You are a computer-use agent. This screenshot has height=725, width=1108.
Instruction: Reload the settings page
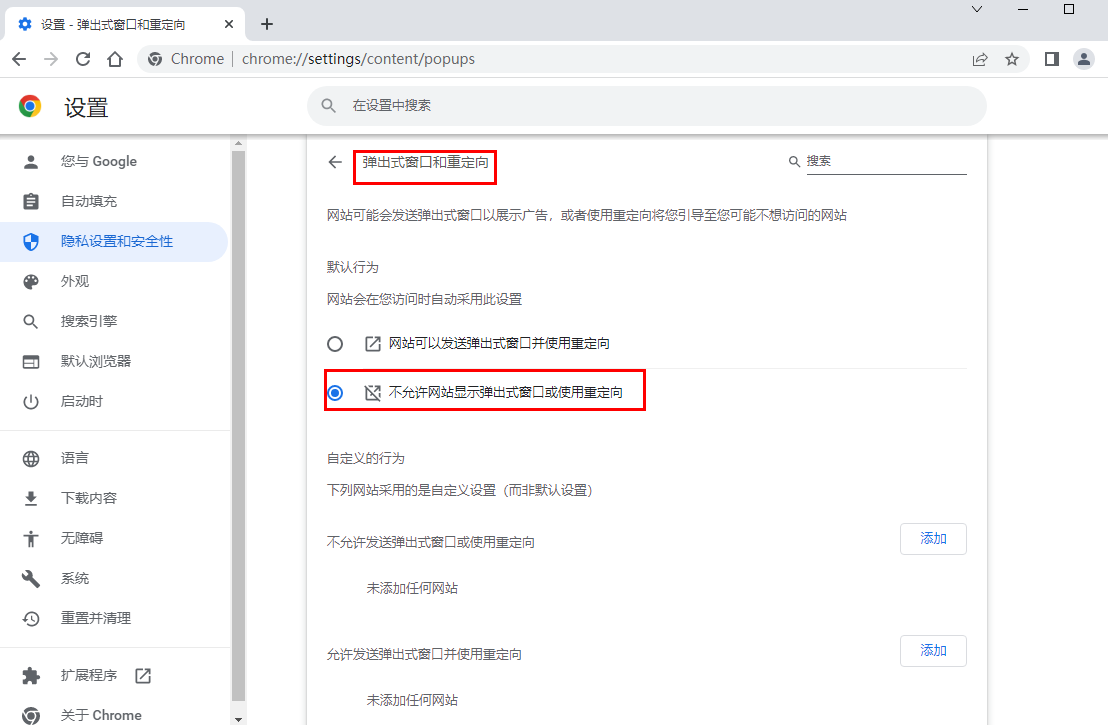coord(83,59)
